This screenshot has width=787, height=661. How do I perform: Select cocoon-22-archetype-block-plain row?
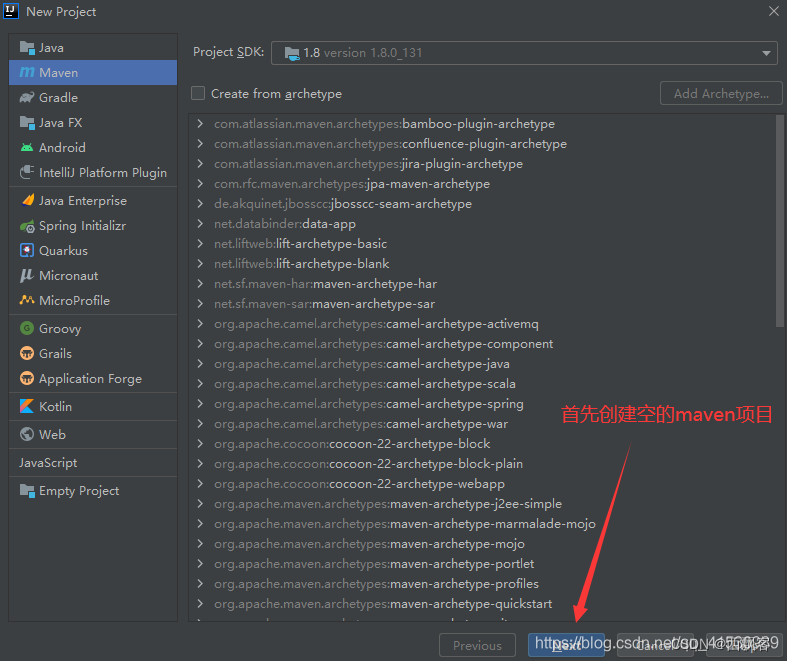tap(482, 463)
